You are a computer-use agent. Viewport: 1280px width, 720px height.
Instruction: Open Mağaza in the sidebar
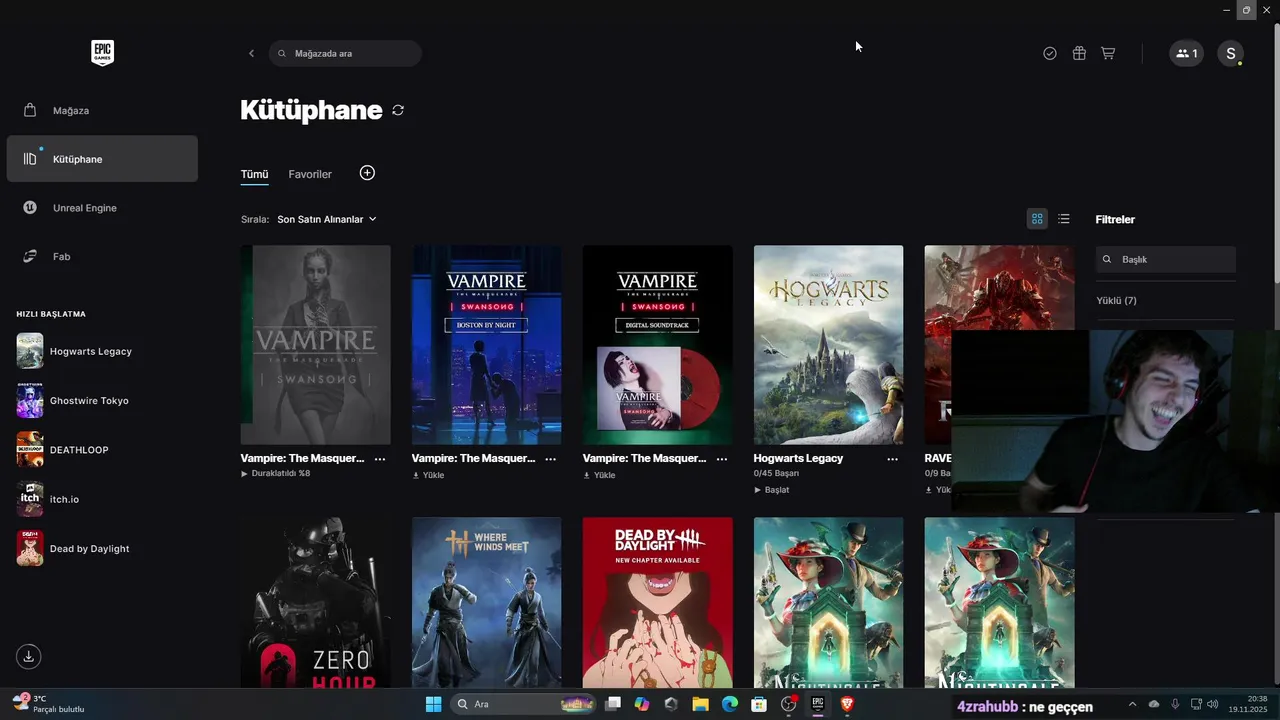pos(102,110)
